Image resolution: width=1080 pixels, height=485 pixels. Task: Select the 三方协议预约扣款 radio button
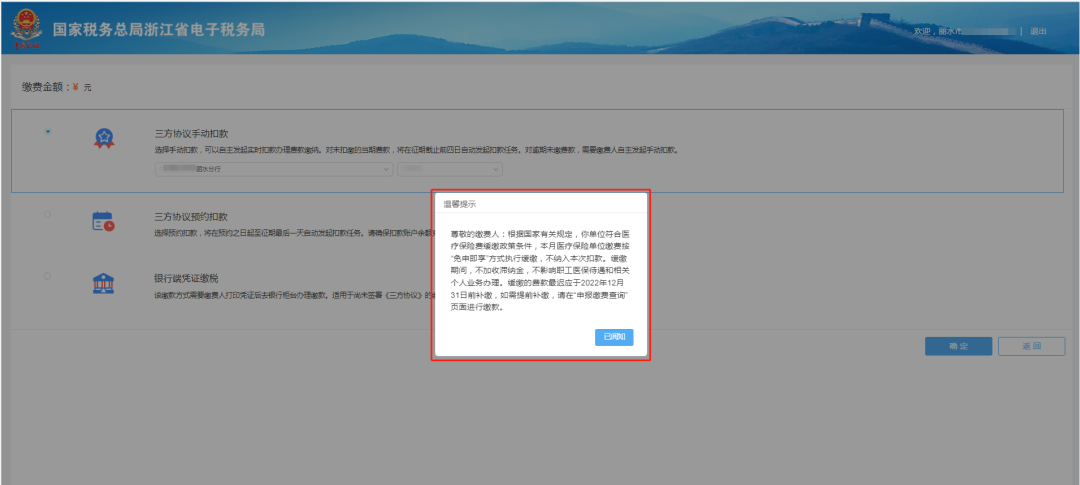[47, 214]
